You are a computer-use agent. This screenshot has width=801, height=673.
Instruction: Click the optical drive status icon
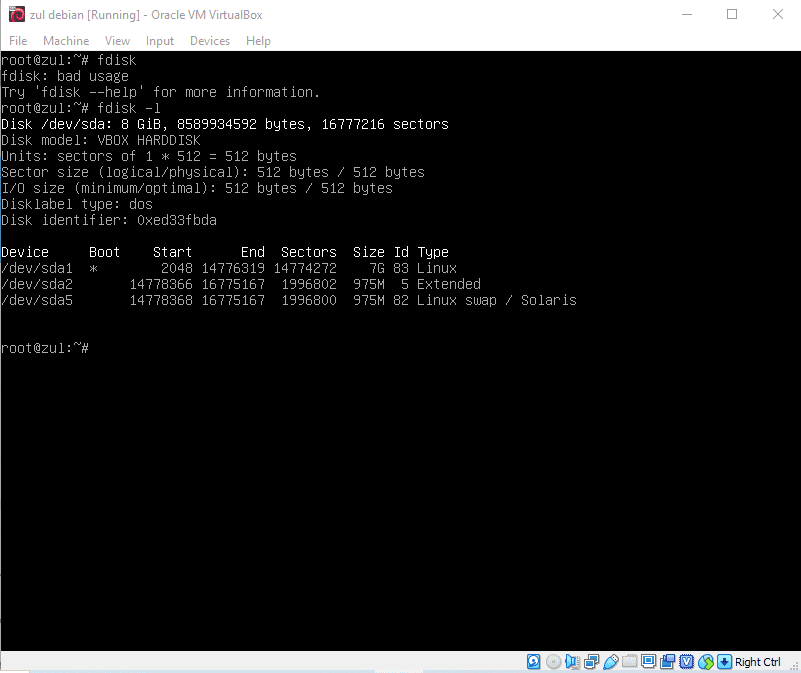coord(553,662)
